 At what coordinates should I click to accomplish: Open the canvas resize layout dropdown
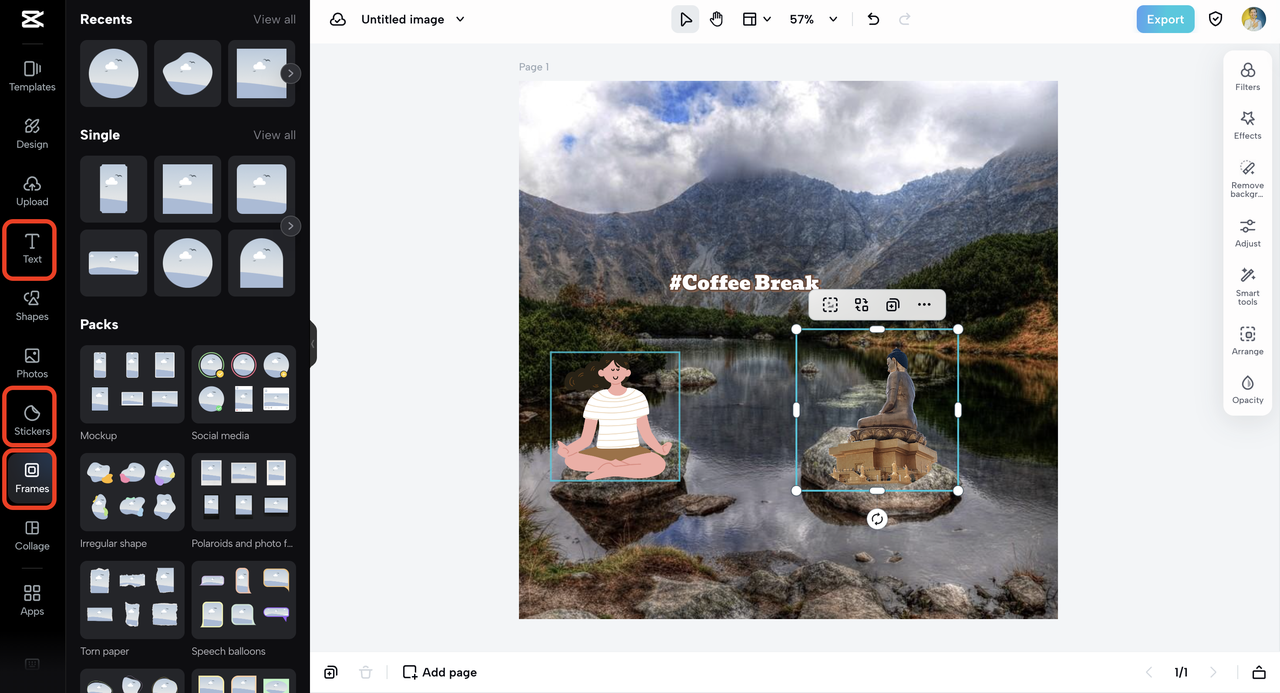756,19
